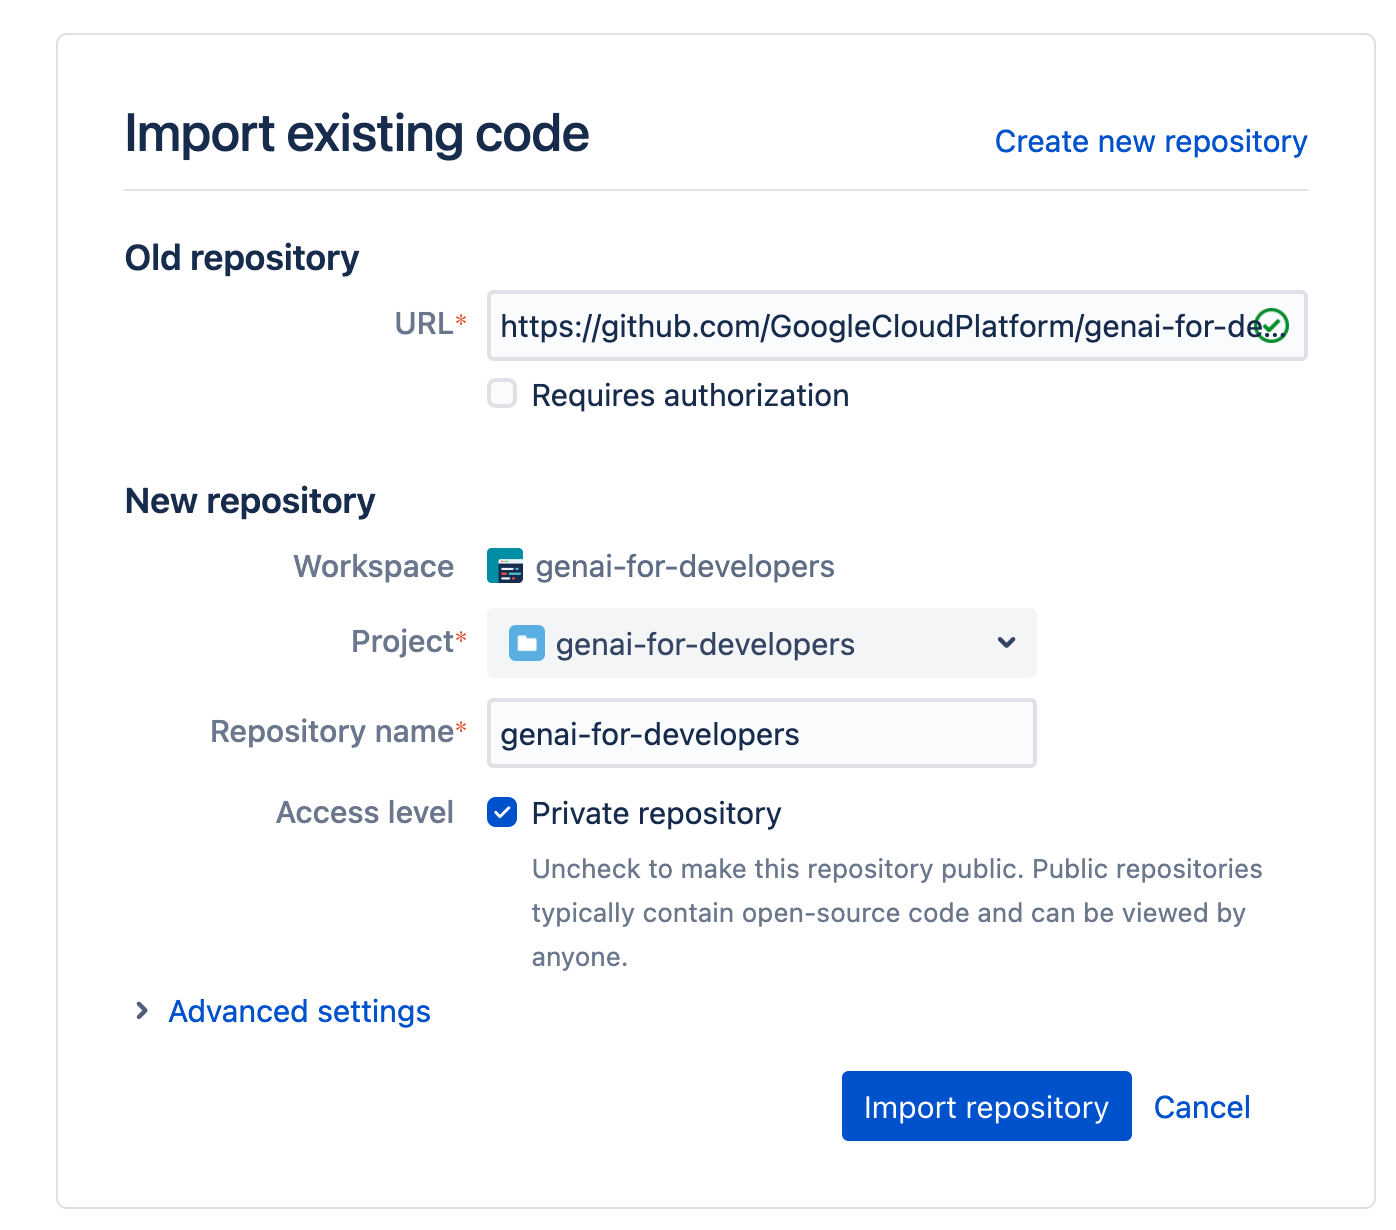Follow the Create new repository link

(1150, 142)
